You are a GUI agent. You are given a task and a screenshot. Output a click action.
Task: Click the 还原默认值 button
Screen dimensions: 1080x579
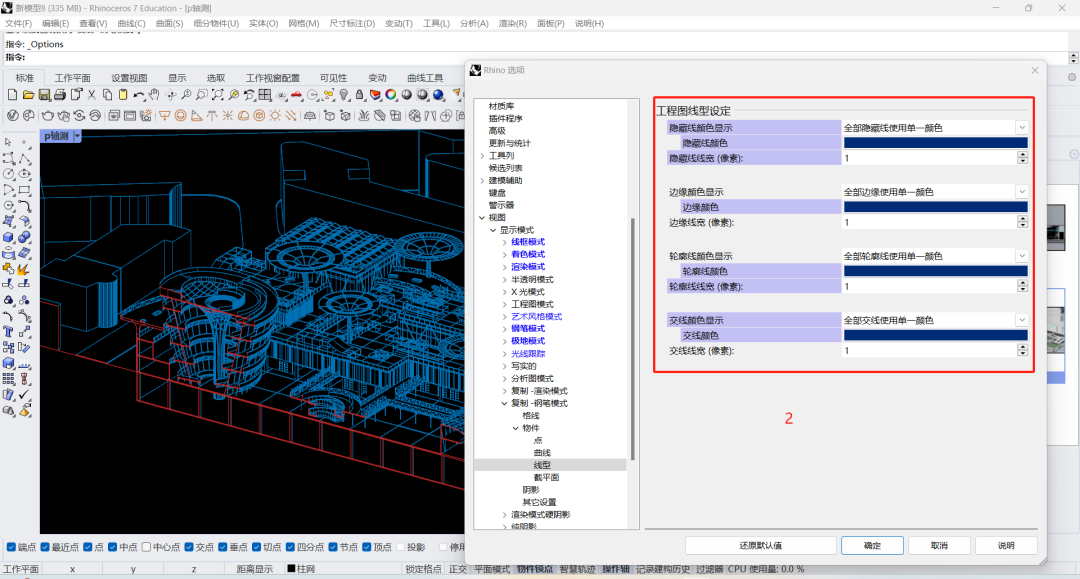pos(760,545)
